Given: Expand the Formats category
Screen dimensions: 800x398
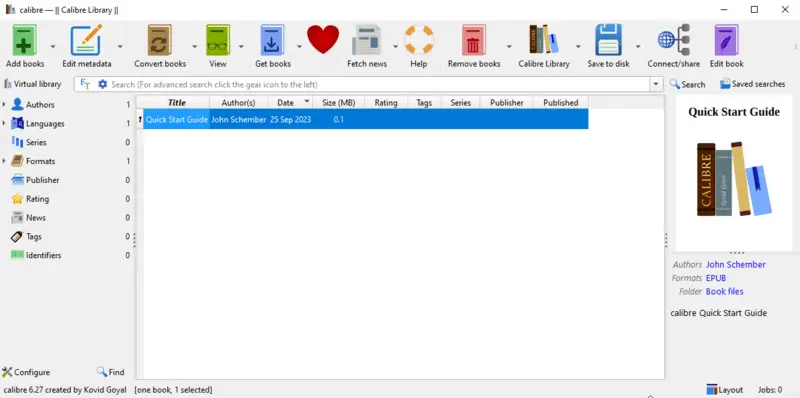Looking at the screenshot, I should point(4,161).
